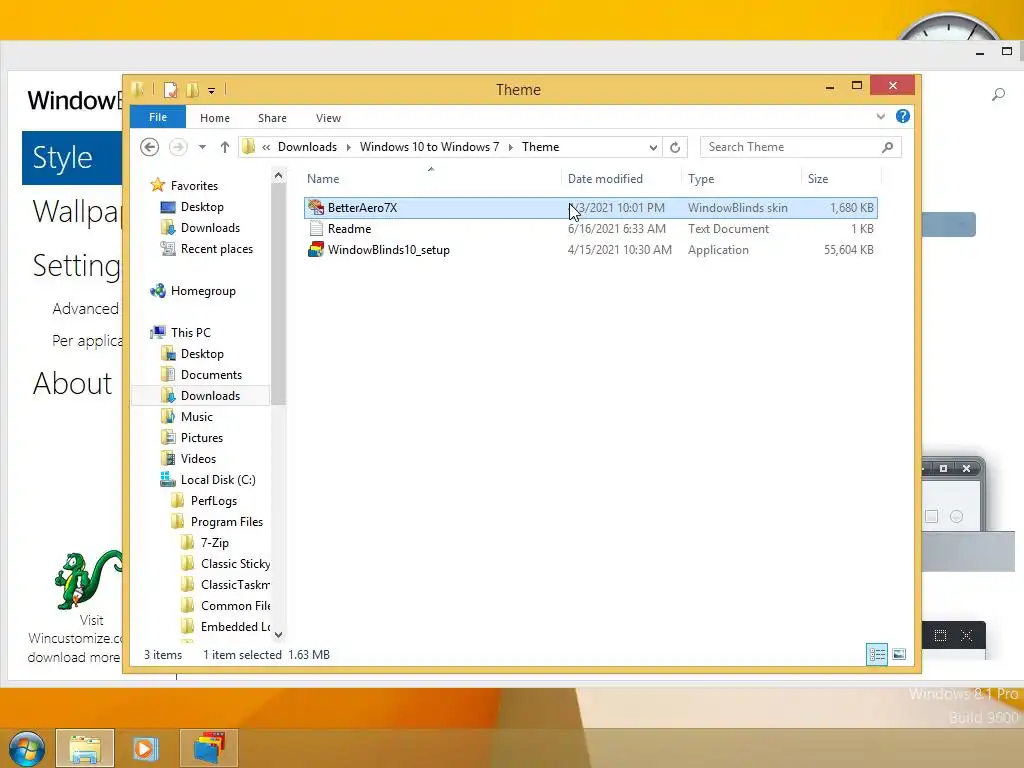
Task: Expand the ribbon with the chevron
Action: pos(880,116)
